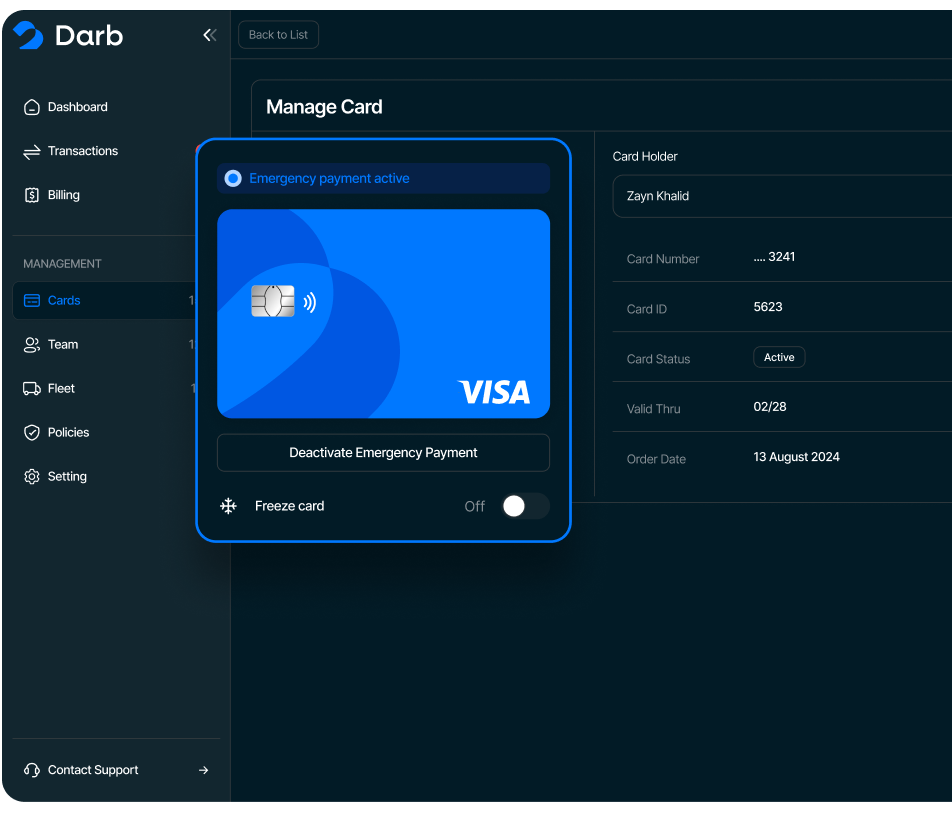Select the Emergency payment active radio indicator
Viewport: 952px width, 816px height.
[233, 178]
